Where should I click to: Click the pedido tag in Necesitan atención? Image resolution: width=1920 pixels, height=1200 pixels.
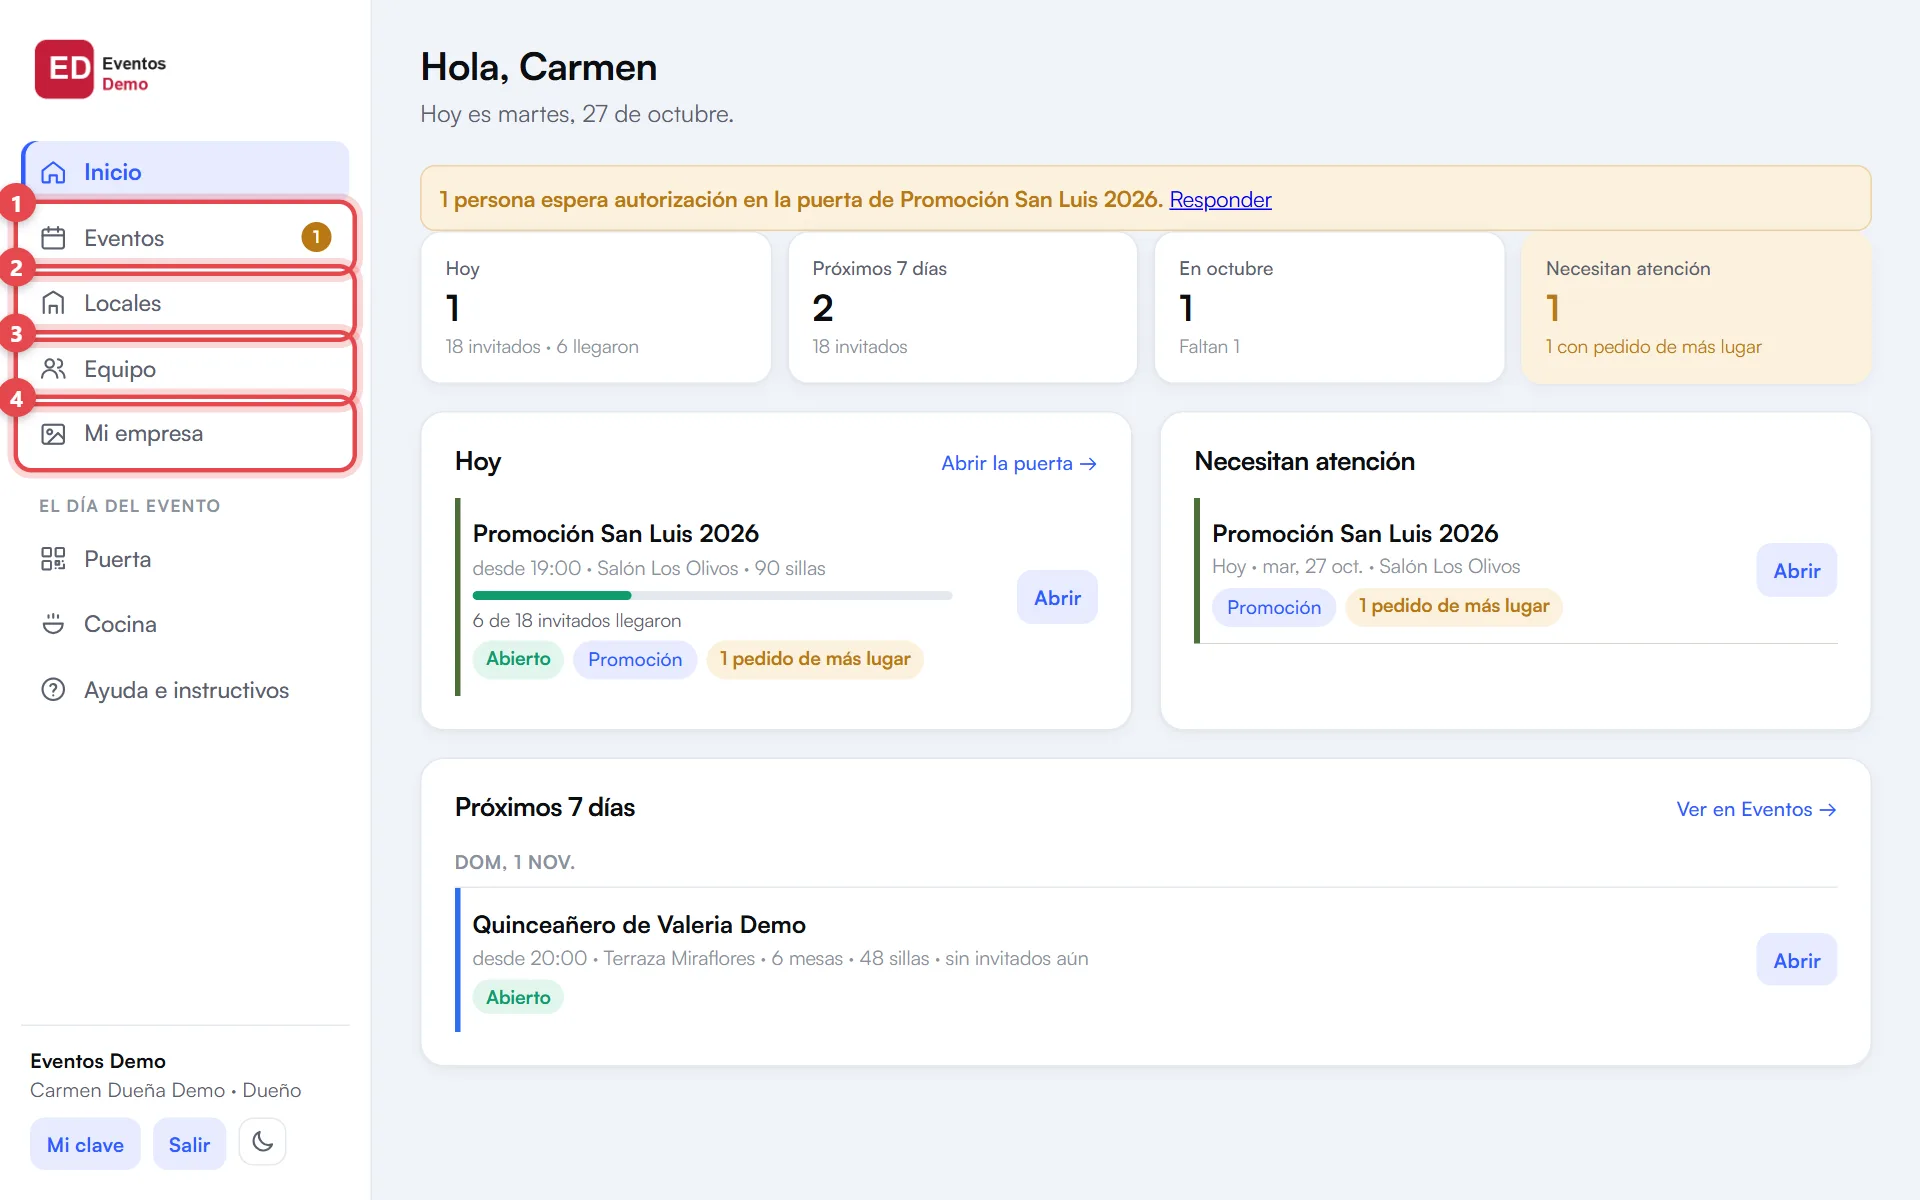point(1454,607)
